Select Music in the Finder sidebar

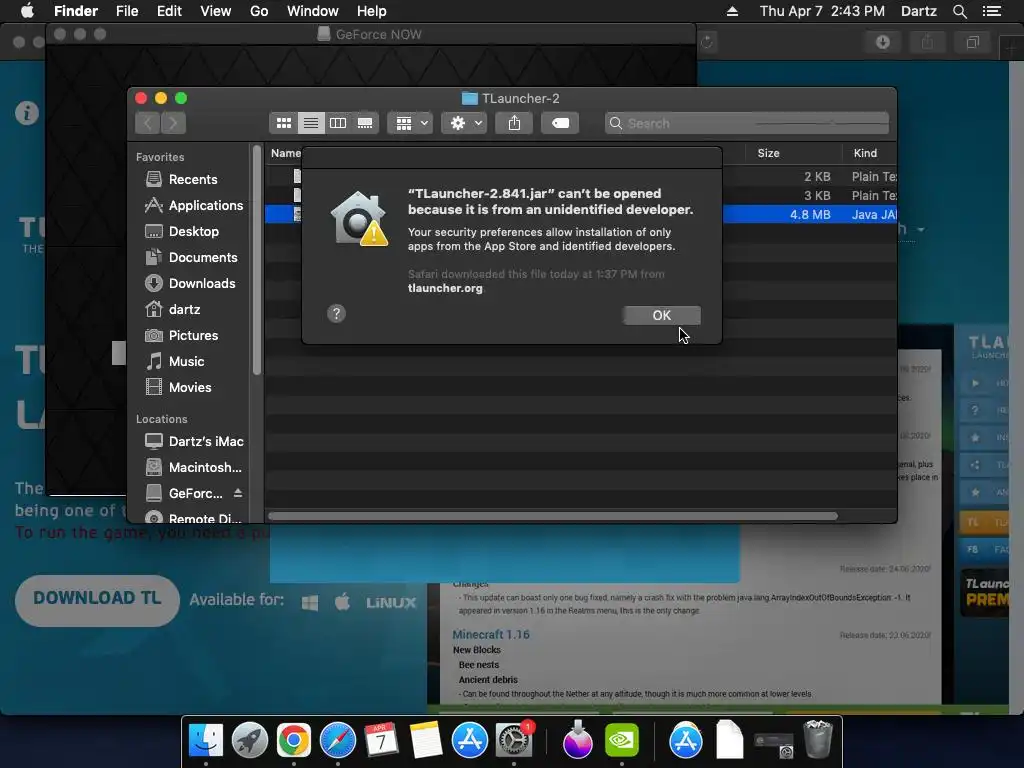pos(186,361)
